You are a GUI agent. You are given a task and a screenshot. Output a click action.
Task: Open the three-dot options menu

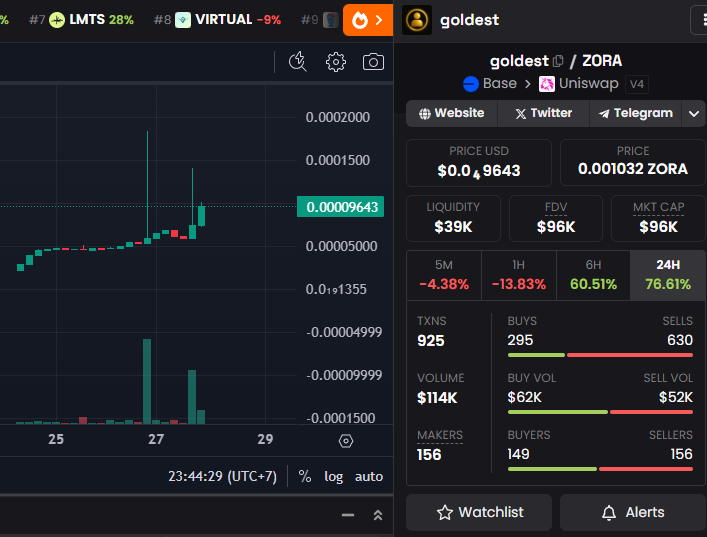(x=700, y=20)
